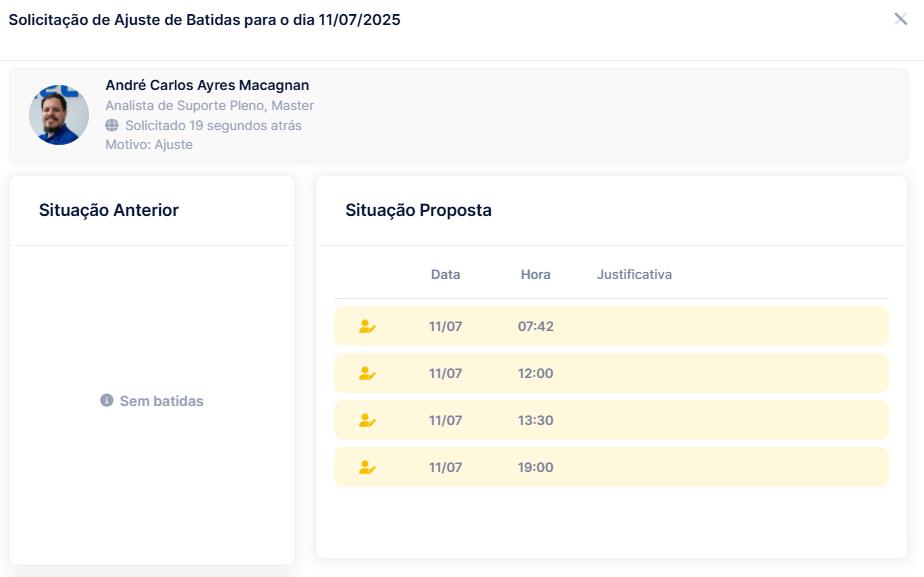
Task: Select the 12:00 punch time
Action: [536, 374]
